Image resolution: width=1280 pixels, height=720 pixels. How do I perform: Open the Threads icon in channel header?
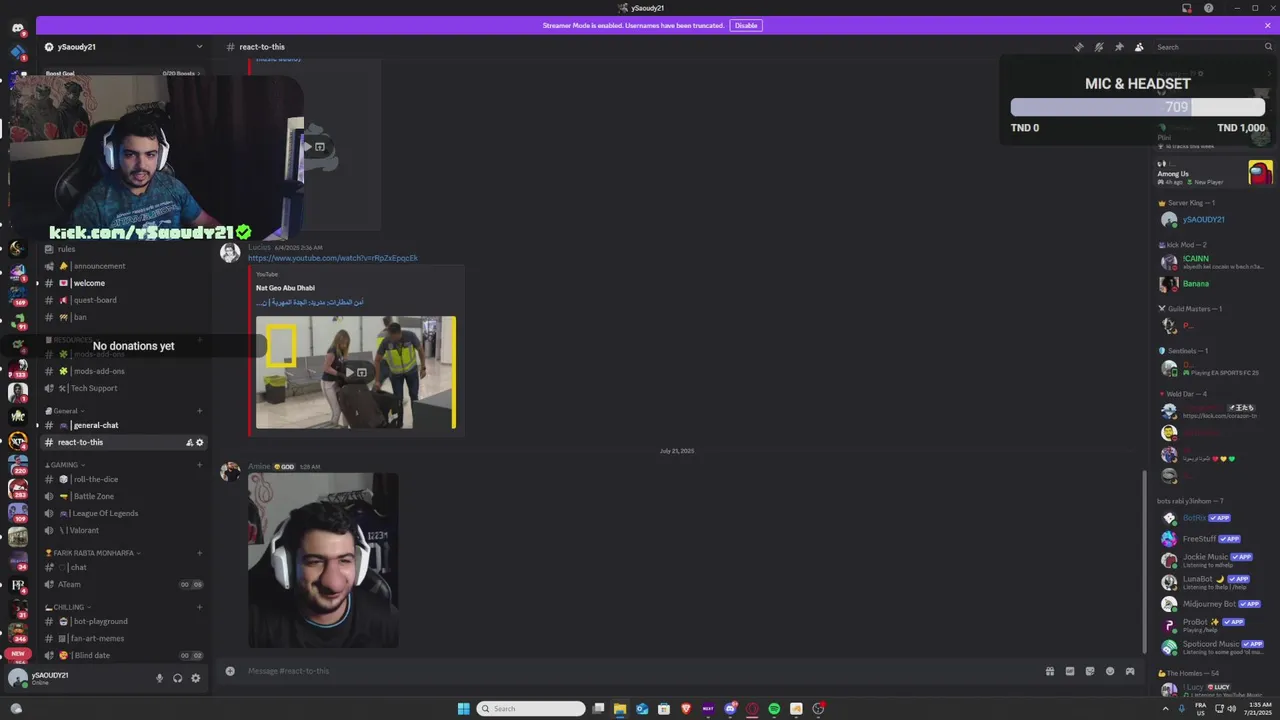point(1079,47)
